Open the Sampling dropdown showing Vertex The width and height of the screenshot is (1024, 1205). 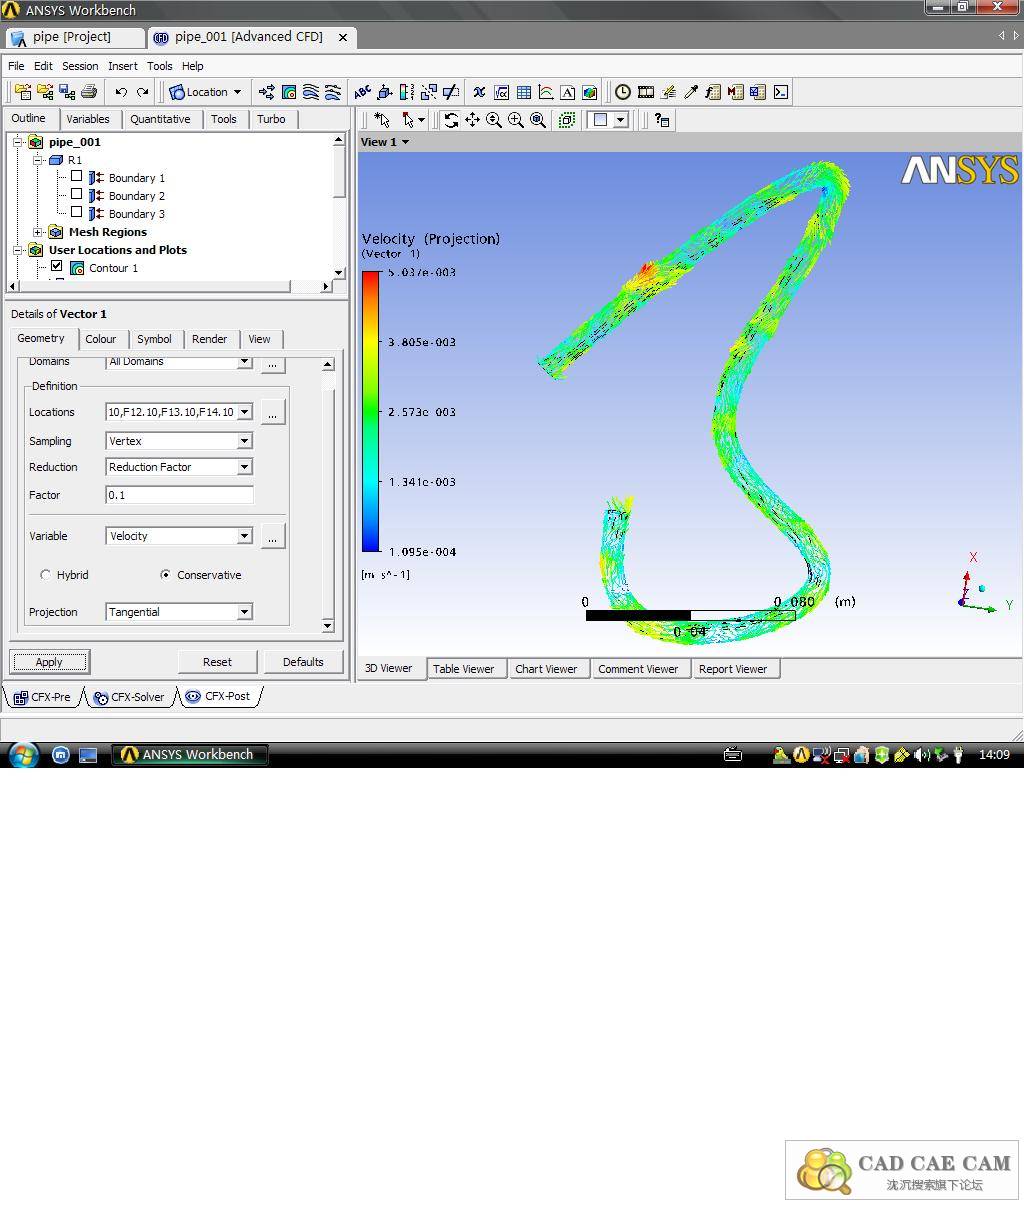(179, 441)
